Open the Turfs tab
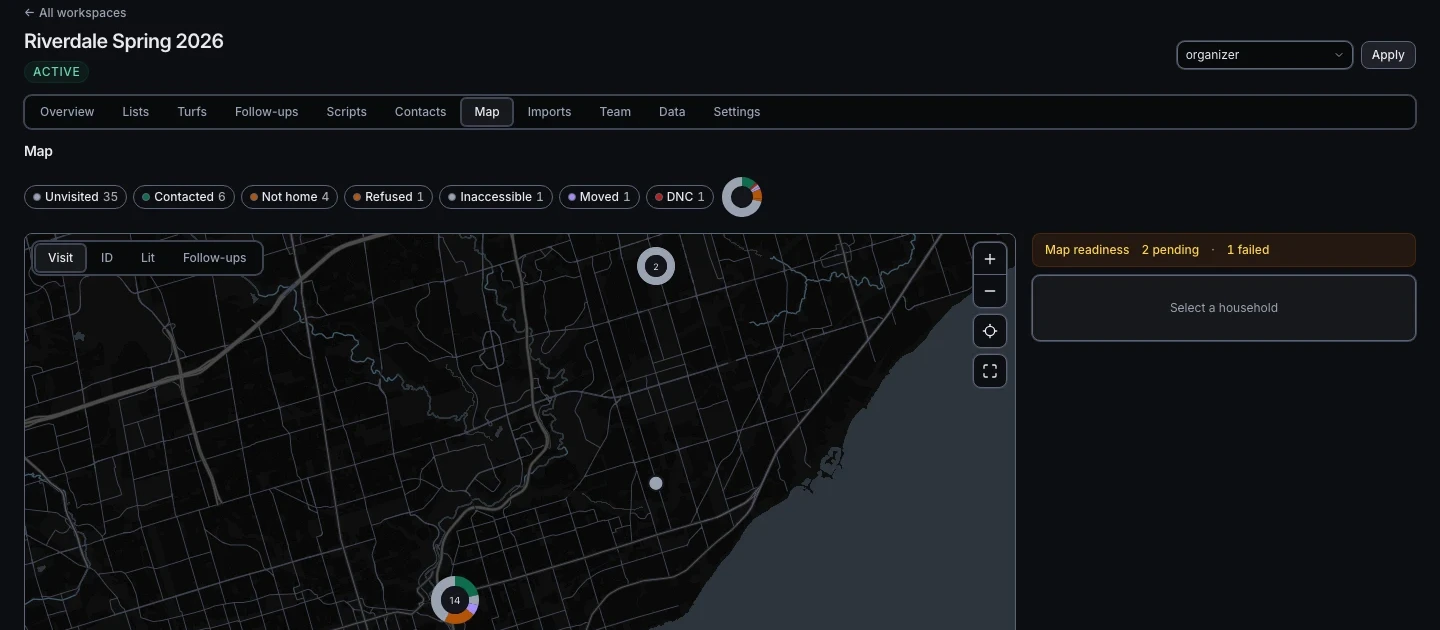Image resolution: width=1440 pixels, height=630 pixels. click(192, 112)
